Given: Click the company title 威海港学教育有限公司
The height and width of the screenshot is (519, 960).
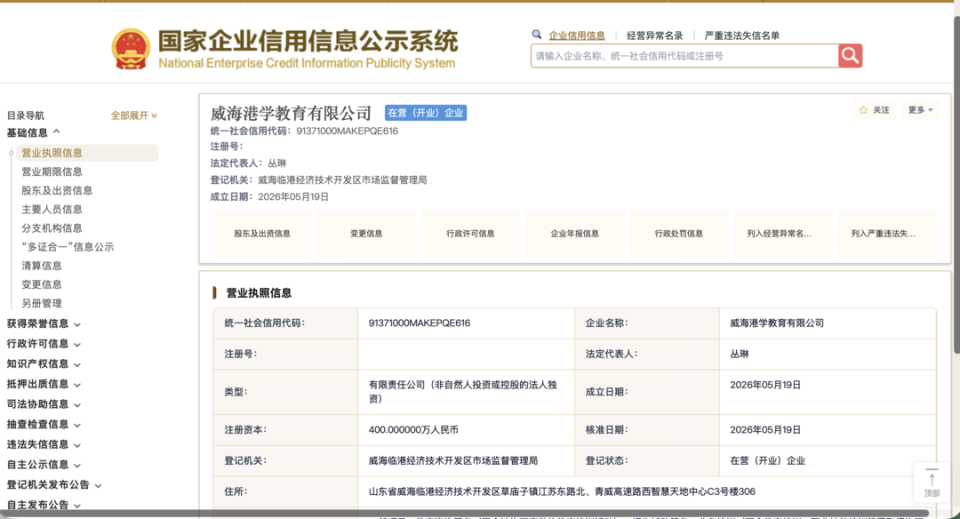Looking at the screenshot, I should (x=291, y=113).
